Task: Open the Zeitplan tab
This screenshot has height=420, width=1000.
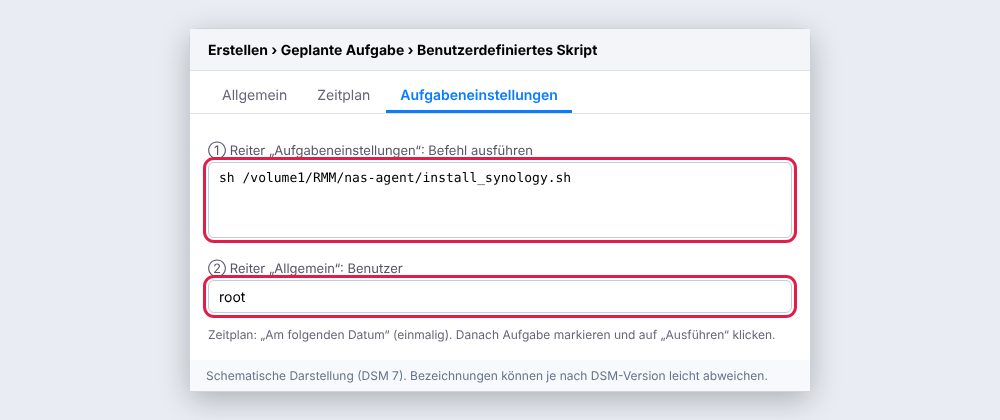Action: coord(344,95)
